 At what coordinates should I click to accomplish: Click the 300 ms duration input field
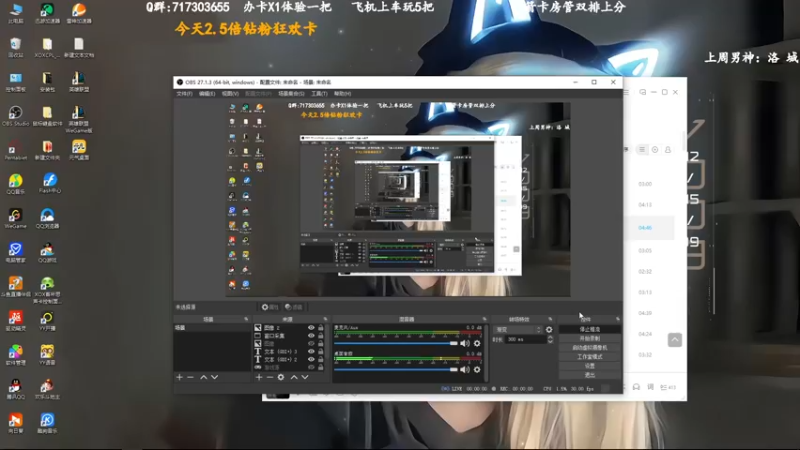[x=525, y=339]
